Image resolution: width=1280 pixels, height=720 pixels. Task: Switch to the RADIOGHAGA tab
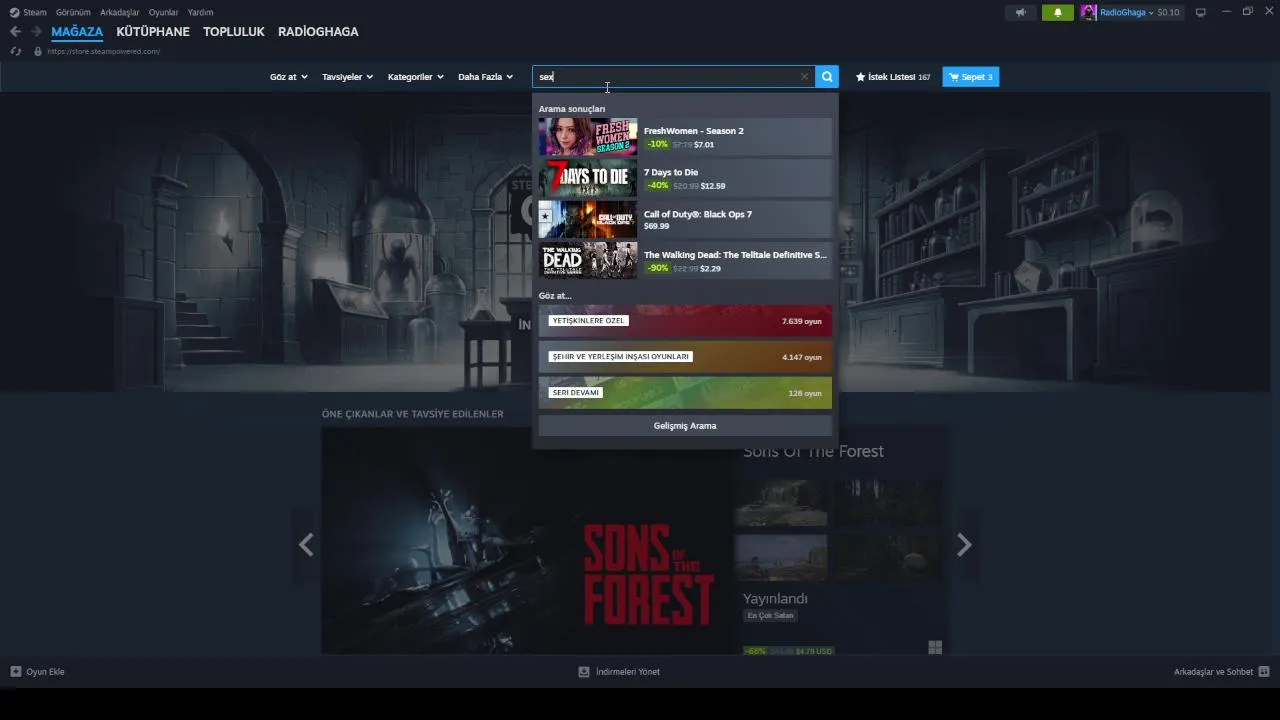coord(318,32)
